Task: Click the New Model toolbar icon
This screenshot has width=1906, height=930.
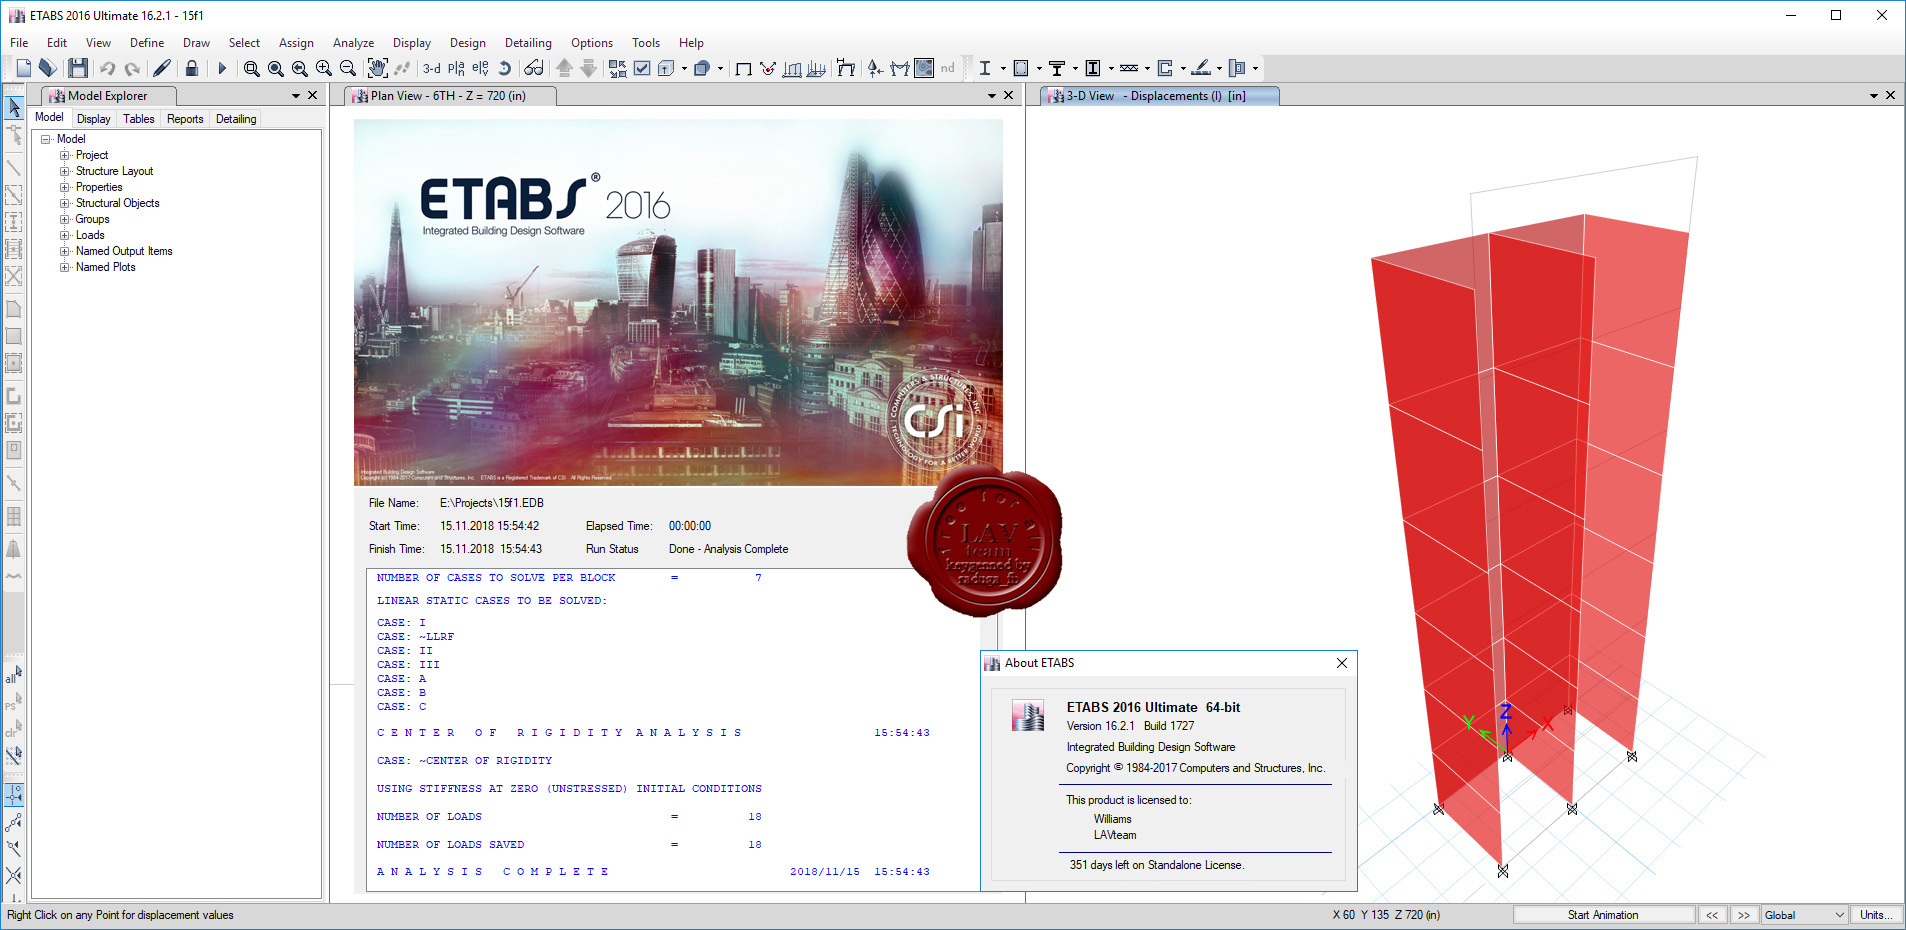Action: pos(24,68)
